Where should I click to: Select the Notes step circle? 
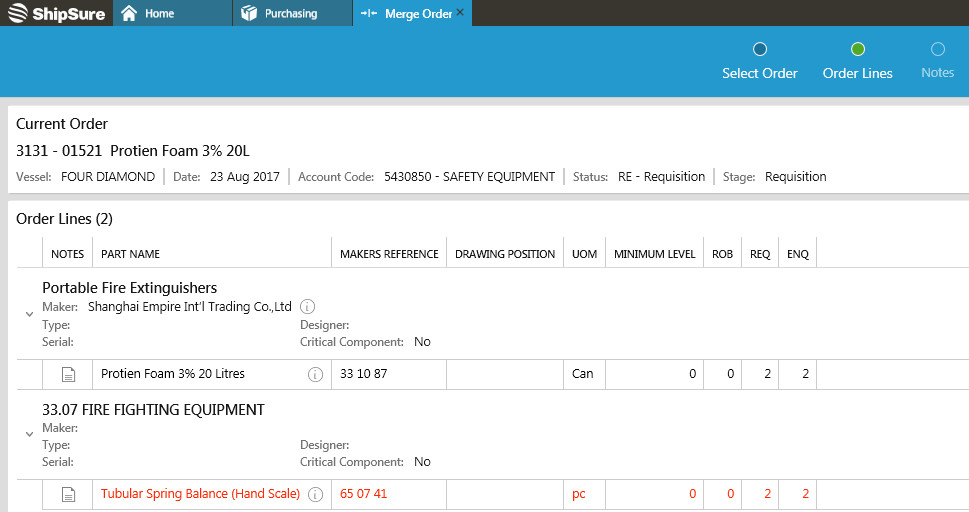click(937, 49)
